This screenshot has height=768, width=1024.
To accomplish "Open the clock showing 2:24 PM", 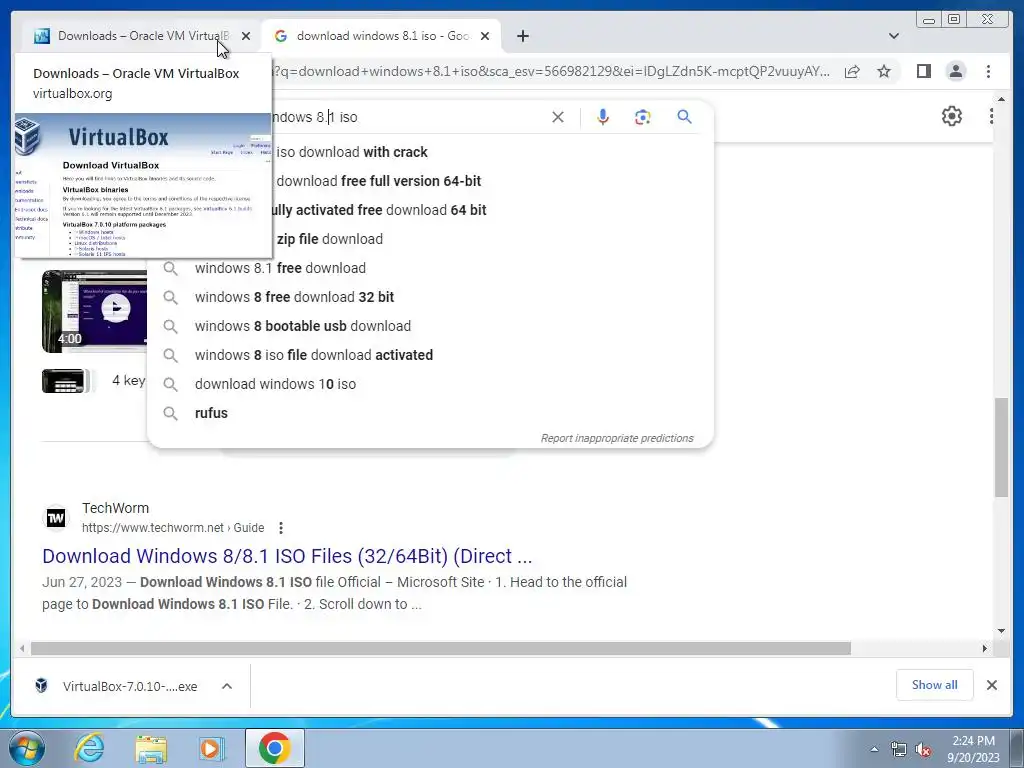I will point(973,749).
